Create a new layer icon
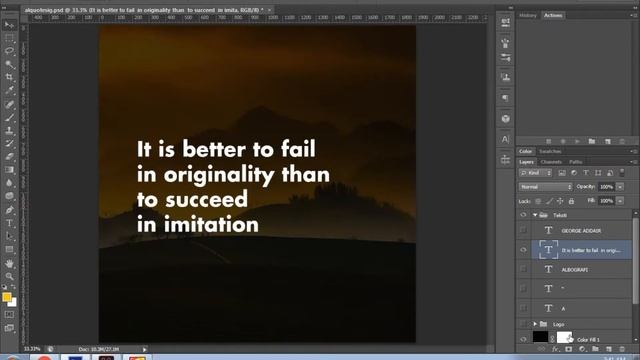Viewport: 640px width, 360px height. click(609, 349)
